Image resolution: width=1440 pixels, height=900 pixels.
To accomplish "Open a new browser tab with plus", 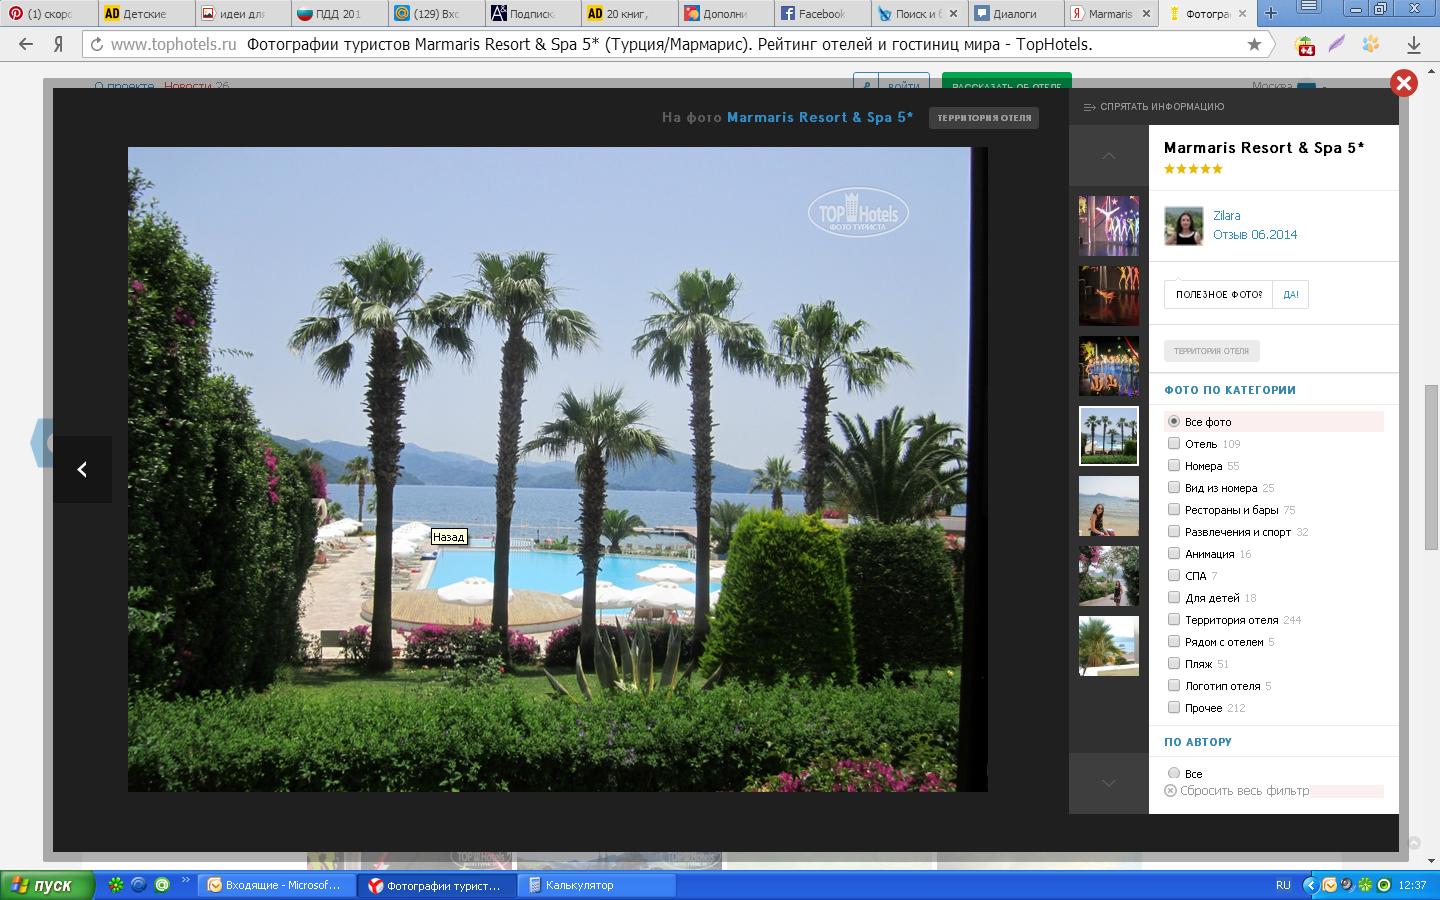I will coord(1271,13).
